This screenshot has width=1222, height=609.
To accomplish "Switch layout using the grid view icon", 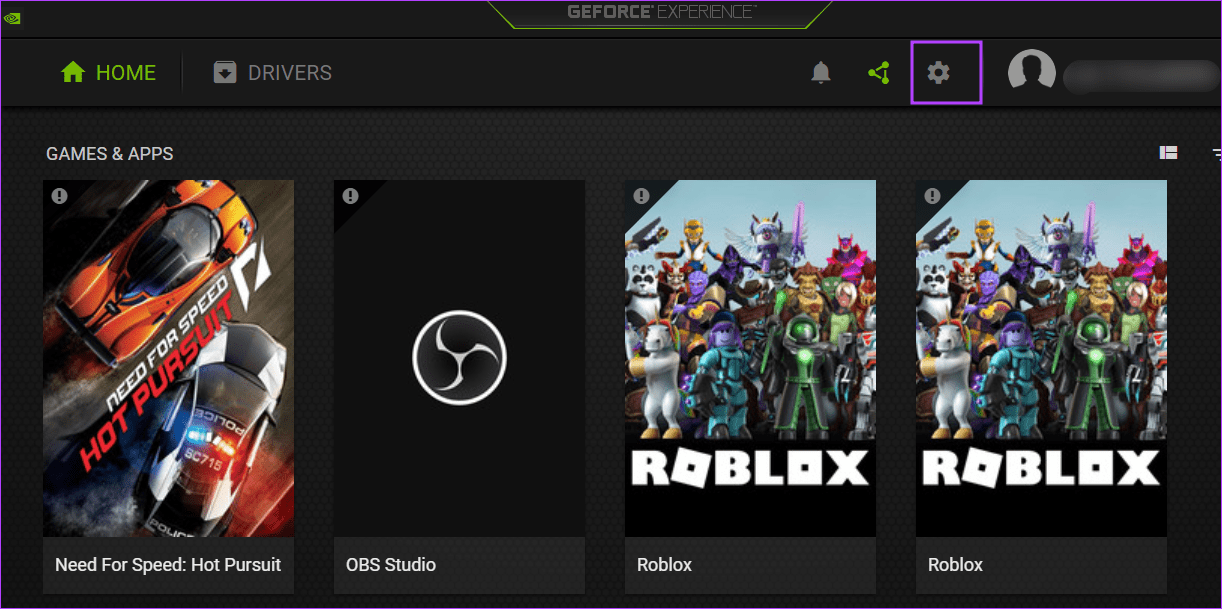I will [1168, 152].
